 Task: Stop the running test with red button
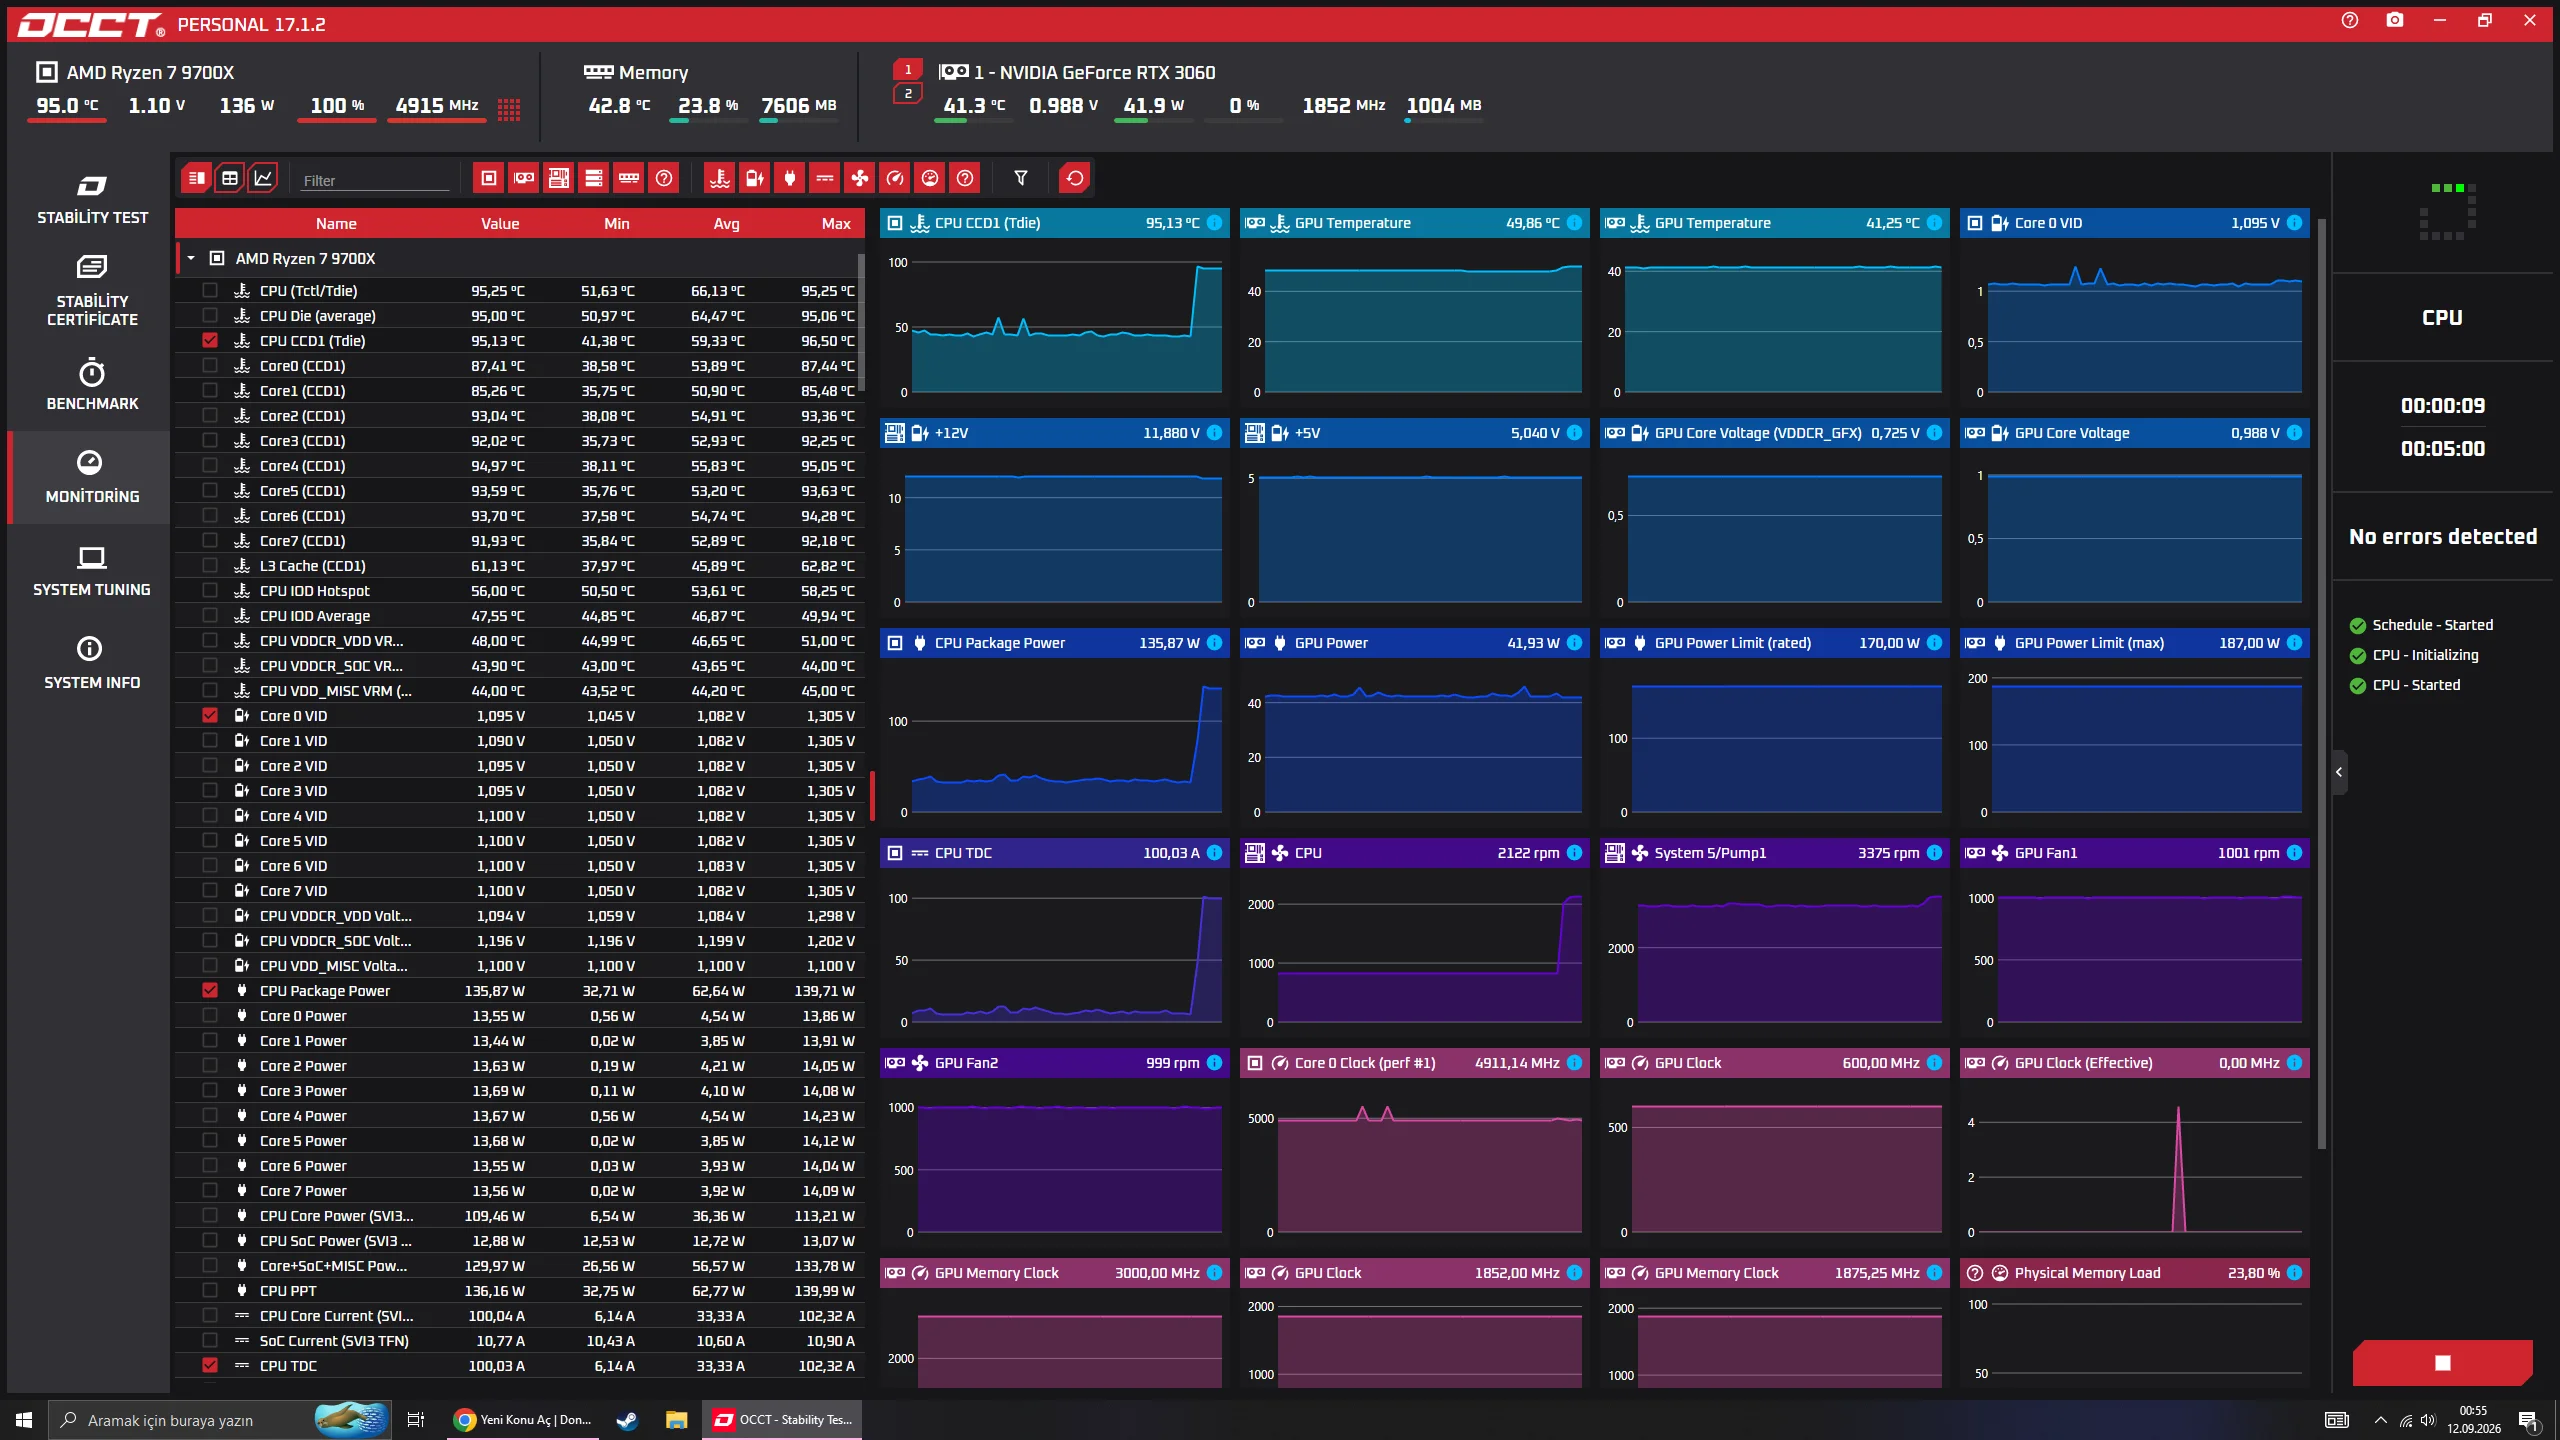[x=2442, y=1362]
